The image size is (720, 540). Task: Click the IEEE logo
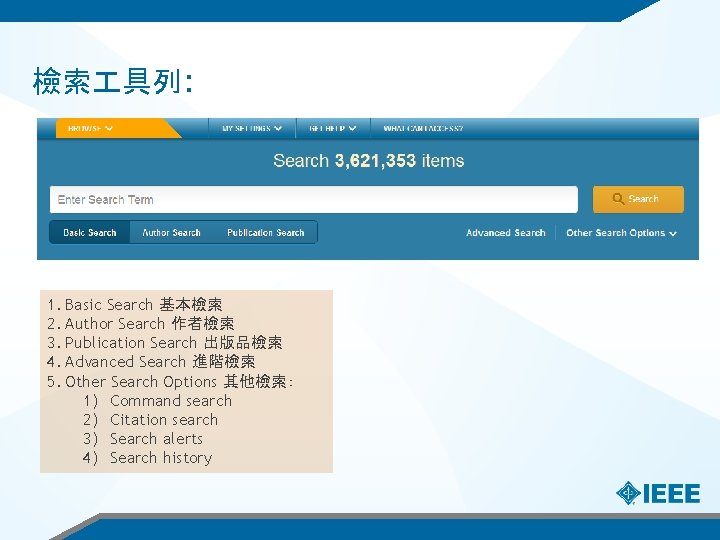[x=658, y=493]
